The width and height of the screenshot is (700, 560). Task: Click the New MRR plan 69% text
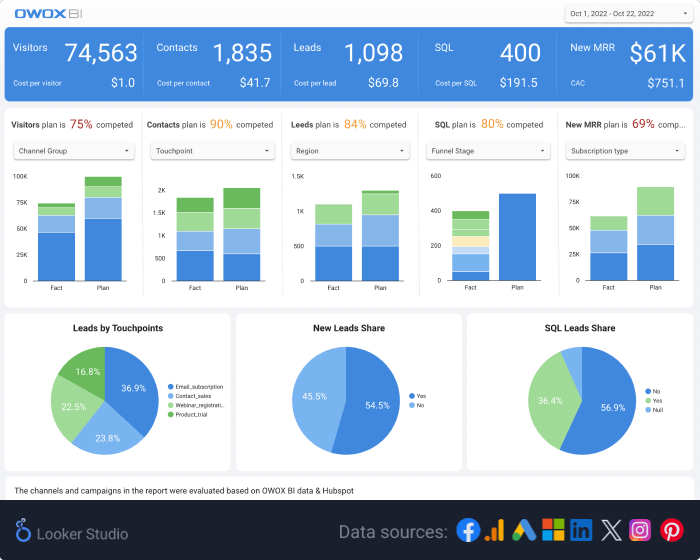point(643,124)
